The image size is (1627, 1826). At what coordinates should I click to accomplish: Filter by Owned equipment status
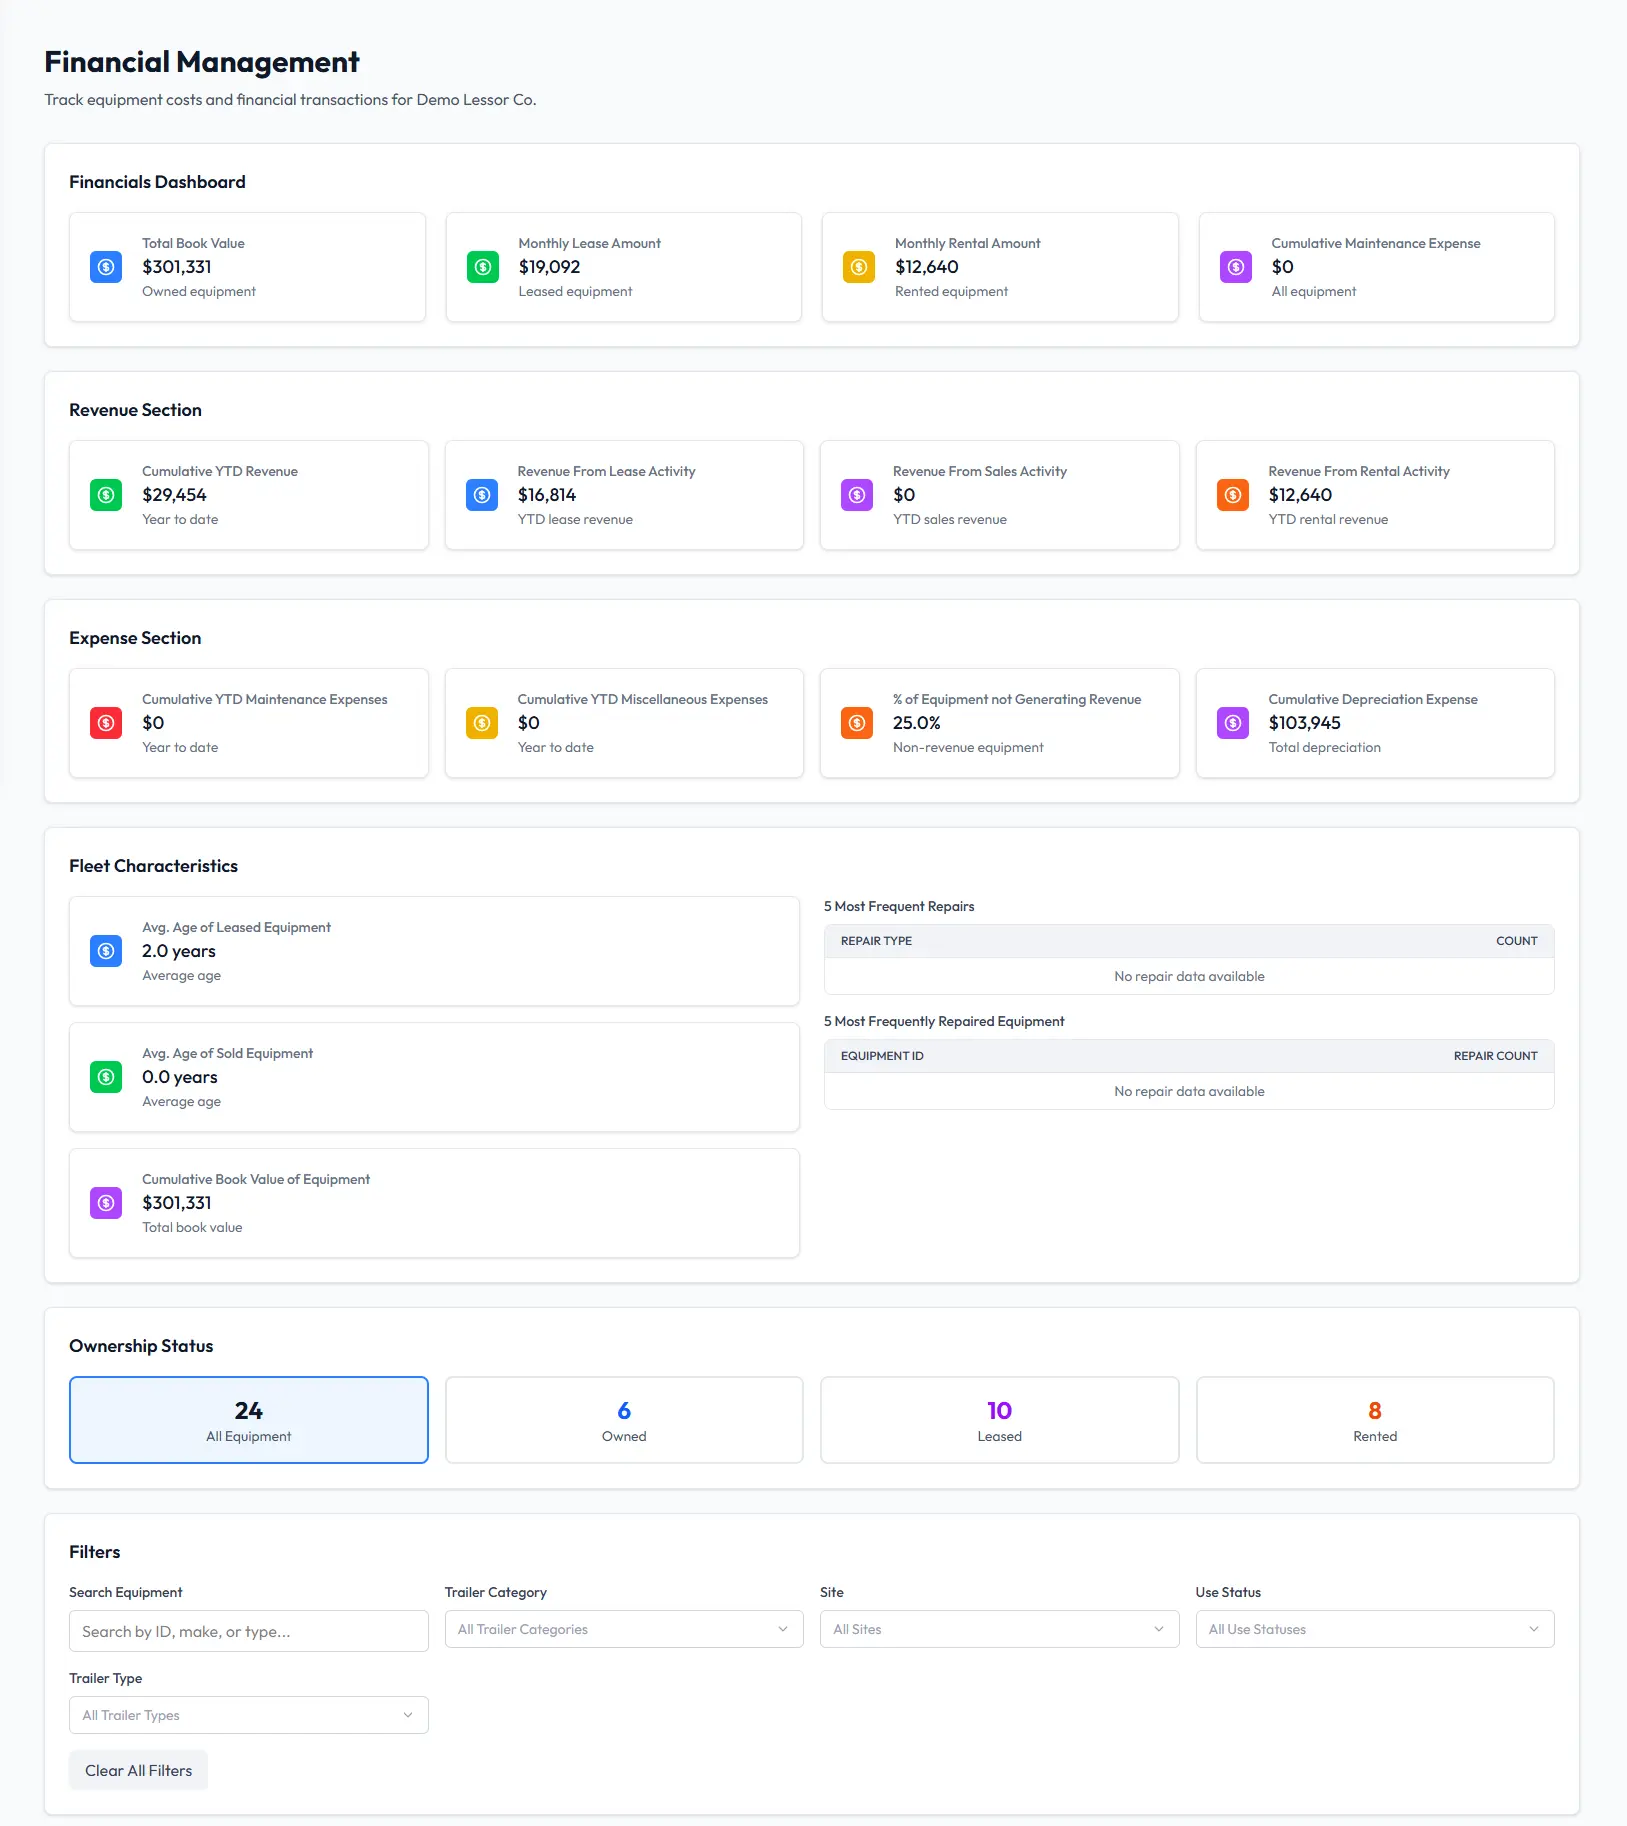[x=624, y=1420]
